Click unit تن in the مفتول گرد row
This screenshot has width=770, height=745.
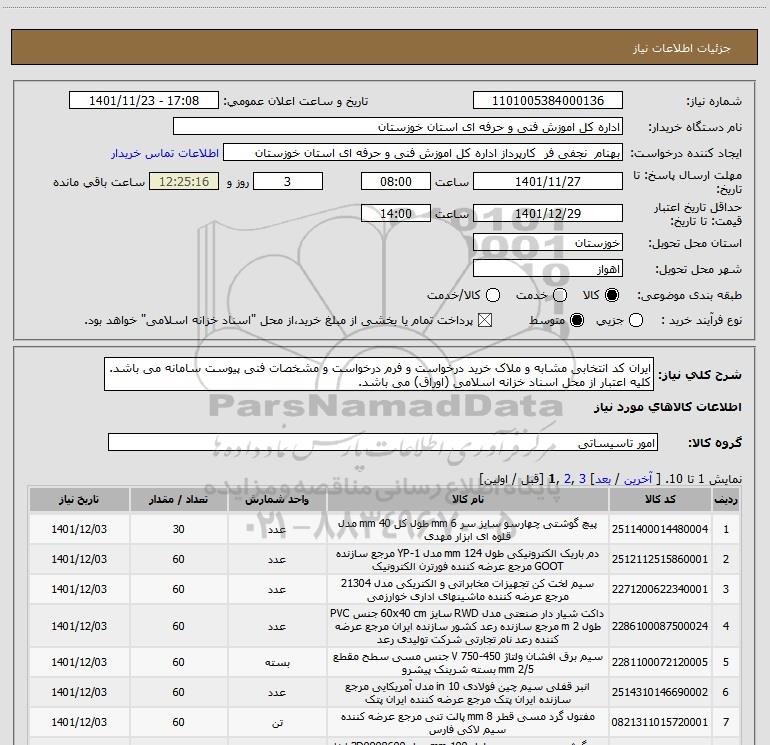coord(277,722)
